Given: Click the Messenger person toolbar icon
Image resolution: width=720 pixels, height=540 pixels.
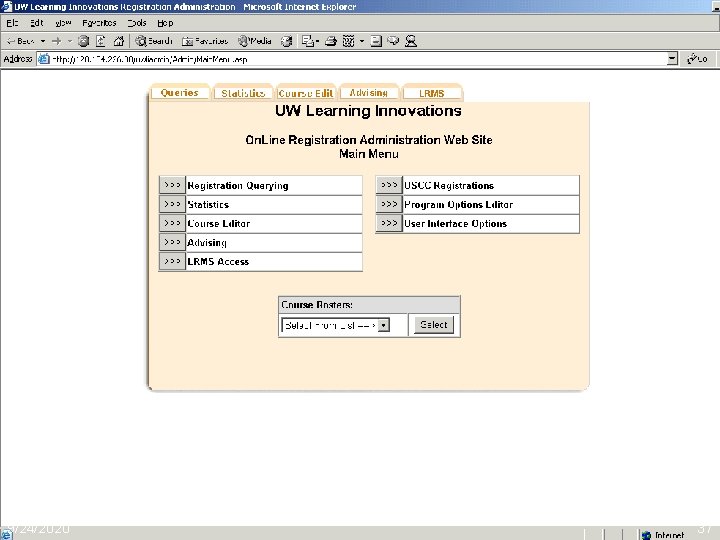Looking at the screenshot, I should (x=411, y=41).
